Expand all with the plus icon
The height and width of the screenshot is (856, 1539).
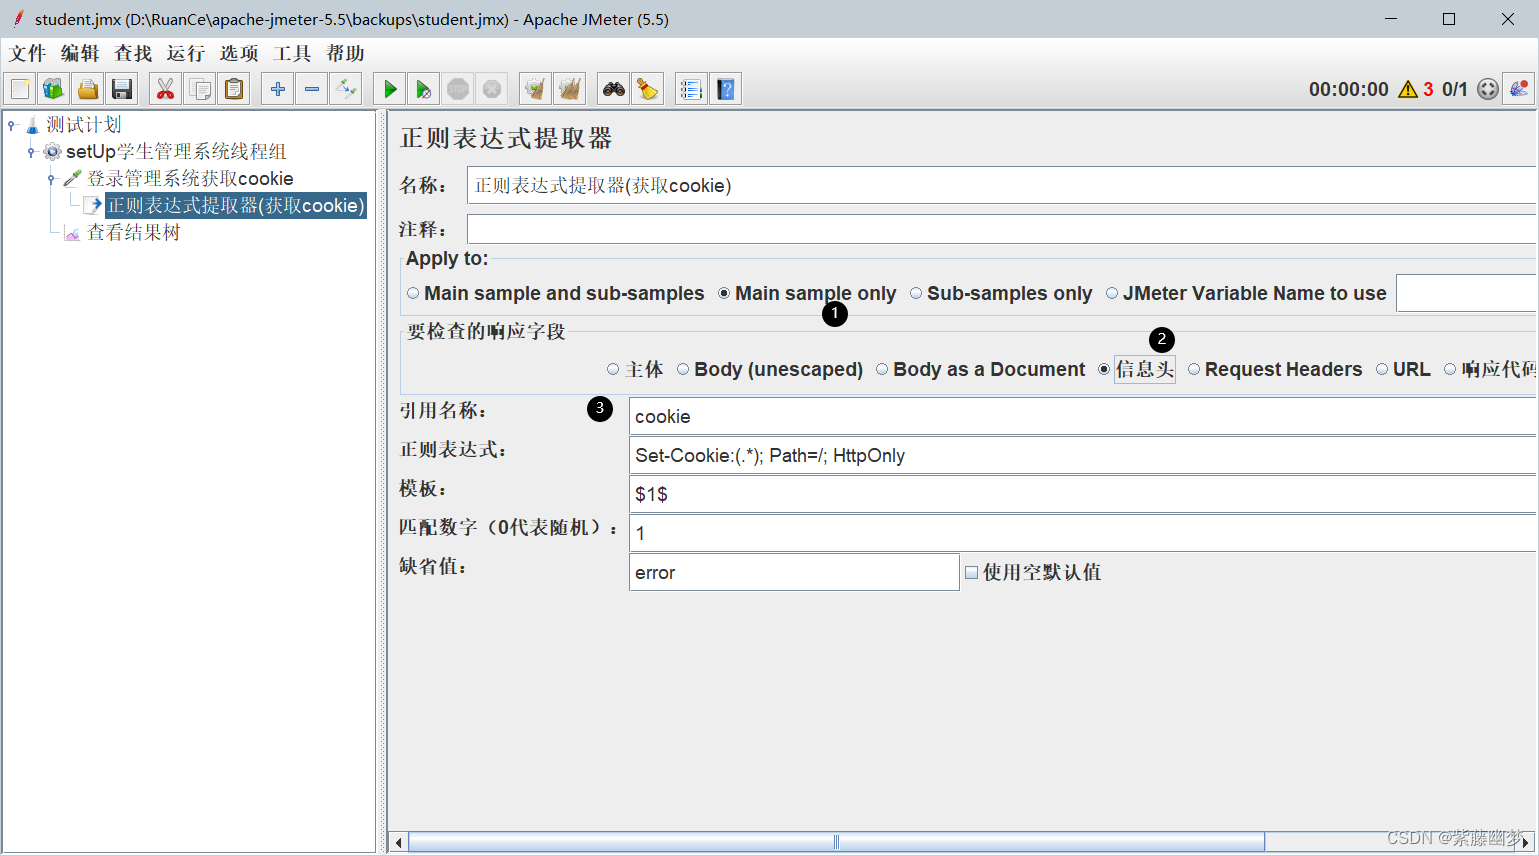pyautogui.click(x=278, y=89)
